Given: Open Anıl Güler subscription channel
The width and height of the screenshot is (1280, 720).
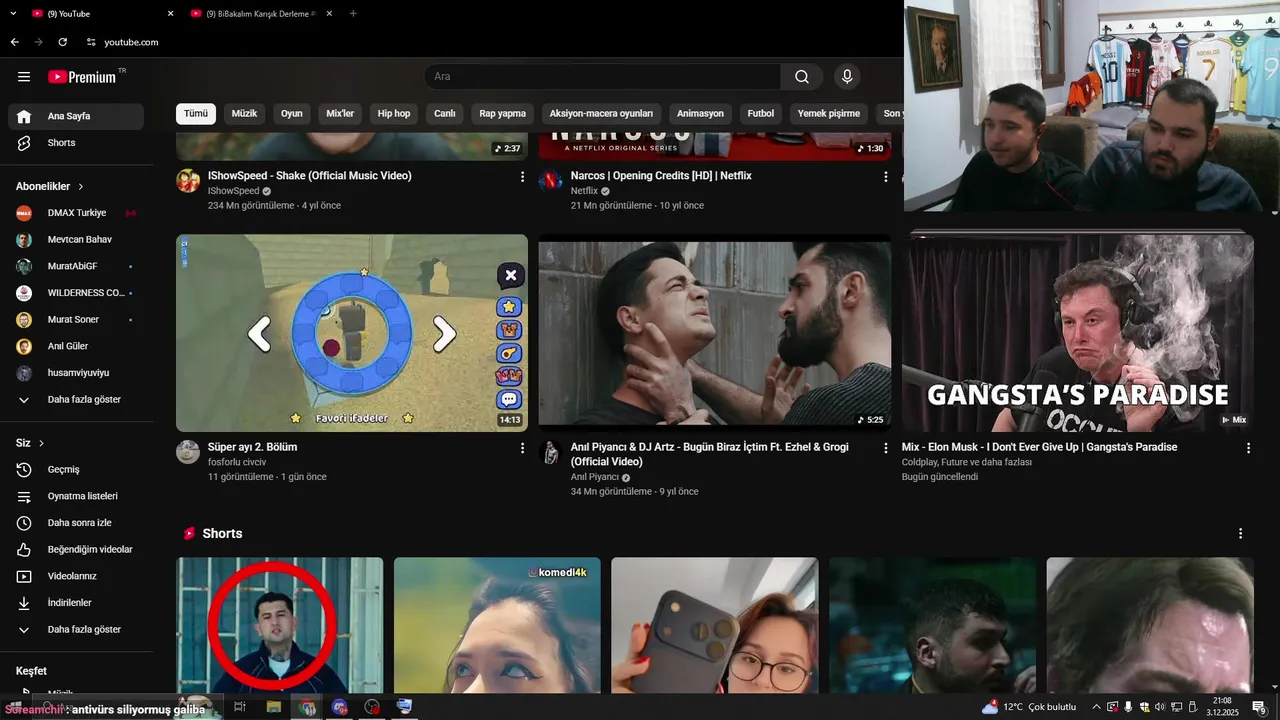Looking at the screenshot, I should point(76,346).
